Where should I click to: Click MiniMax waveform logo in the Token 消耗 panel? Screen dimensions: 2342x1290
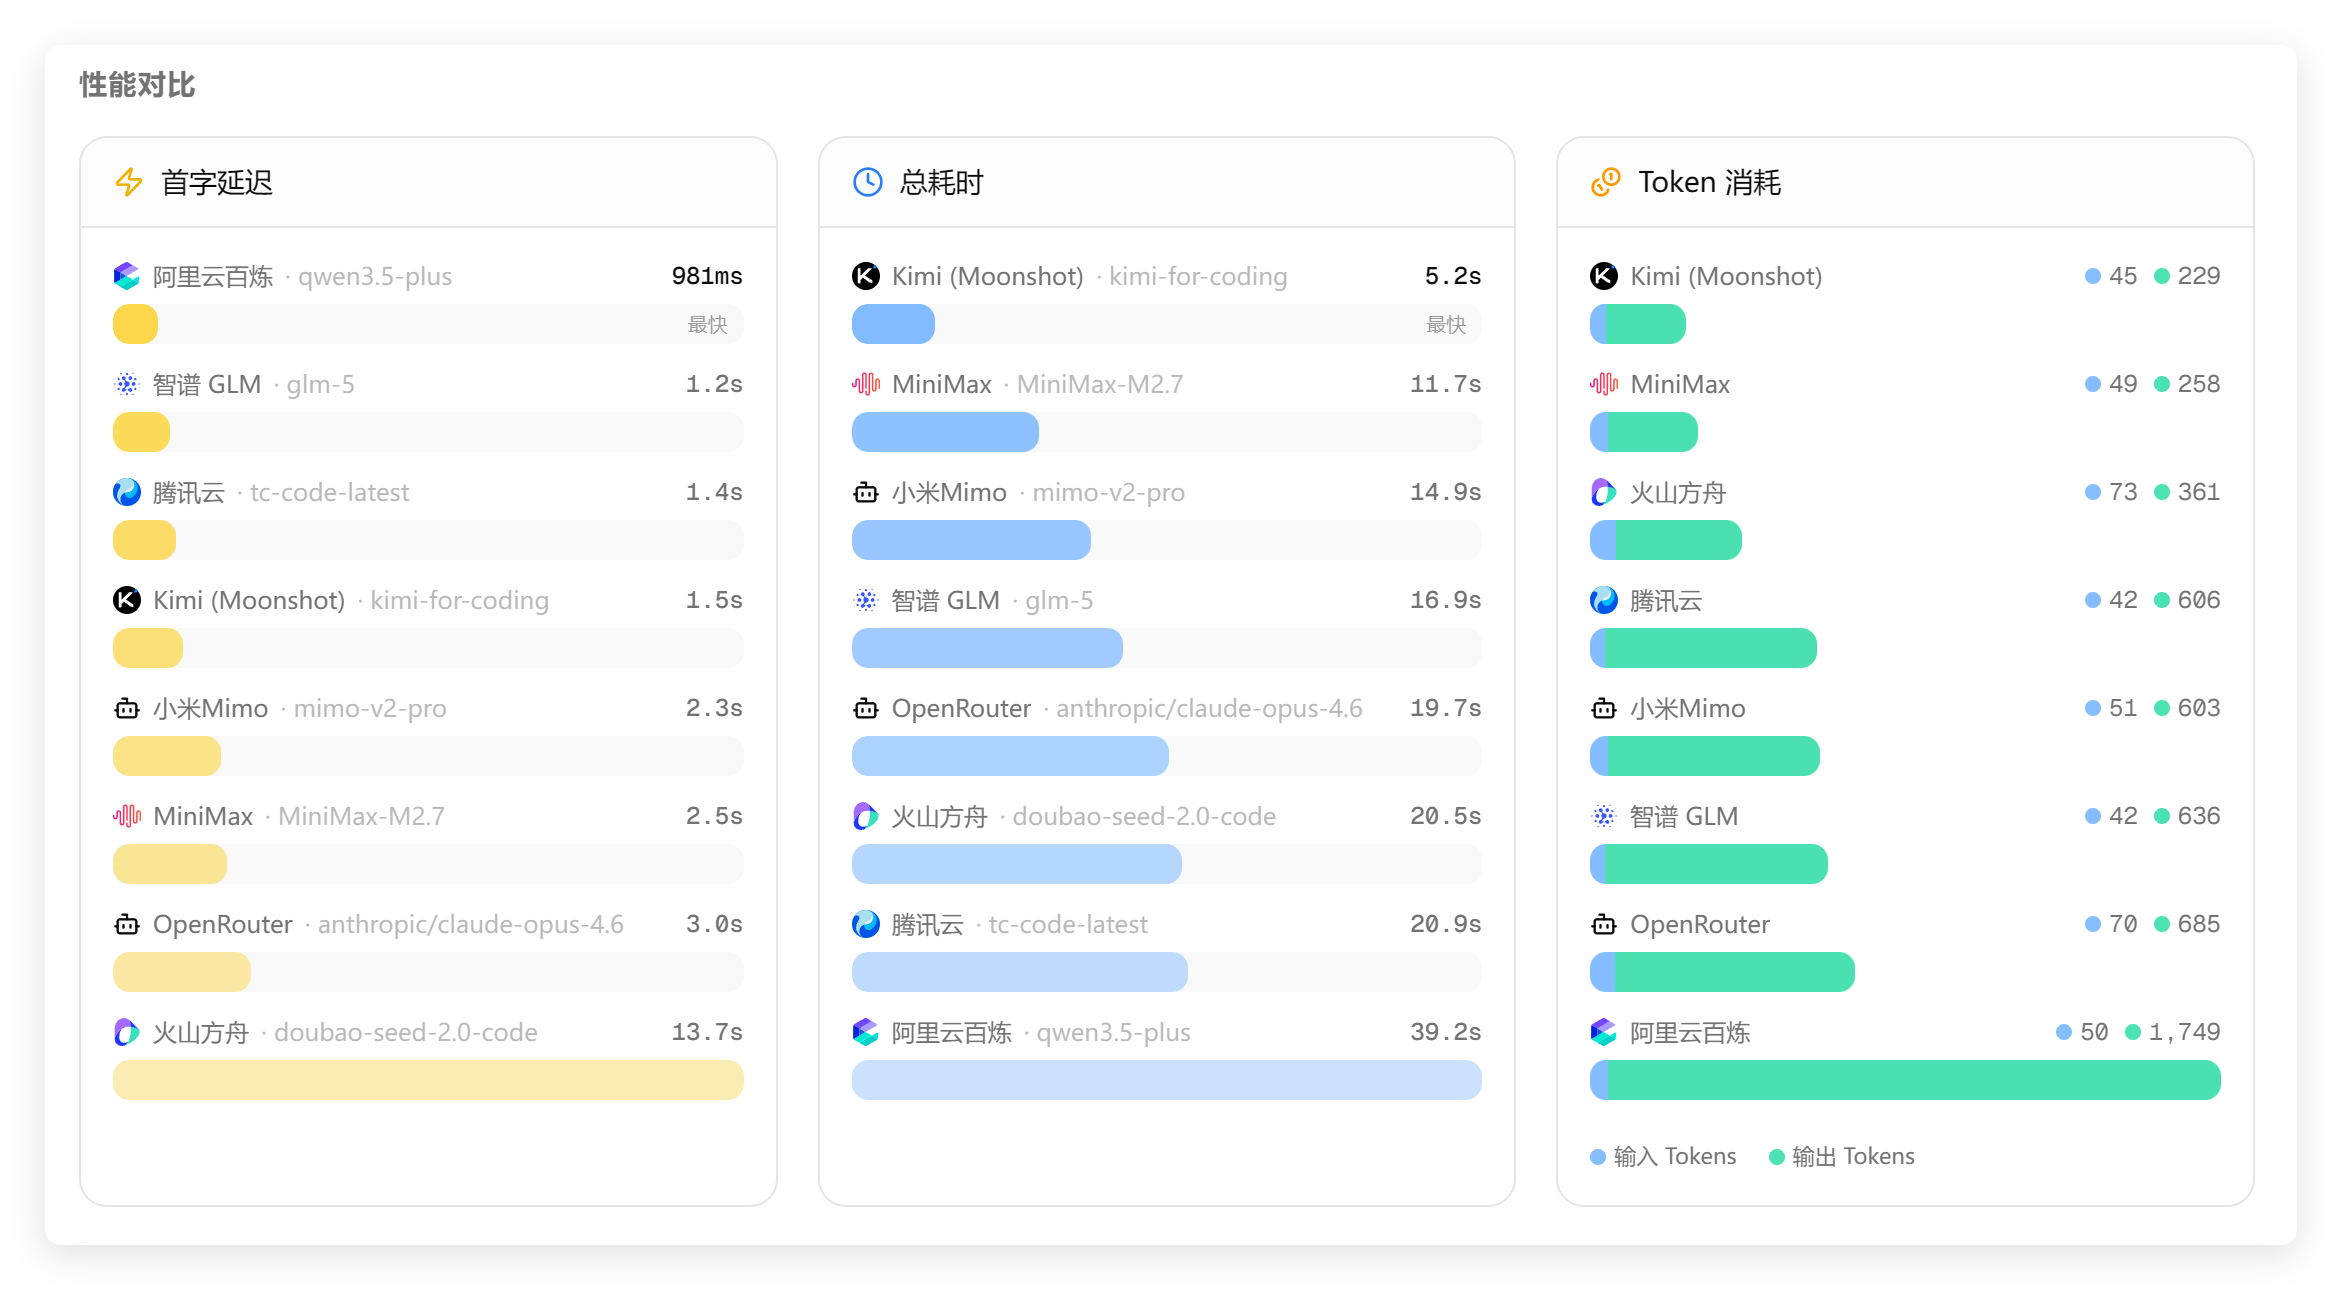coord(1603,384)
